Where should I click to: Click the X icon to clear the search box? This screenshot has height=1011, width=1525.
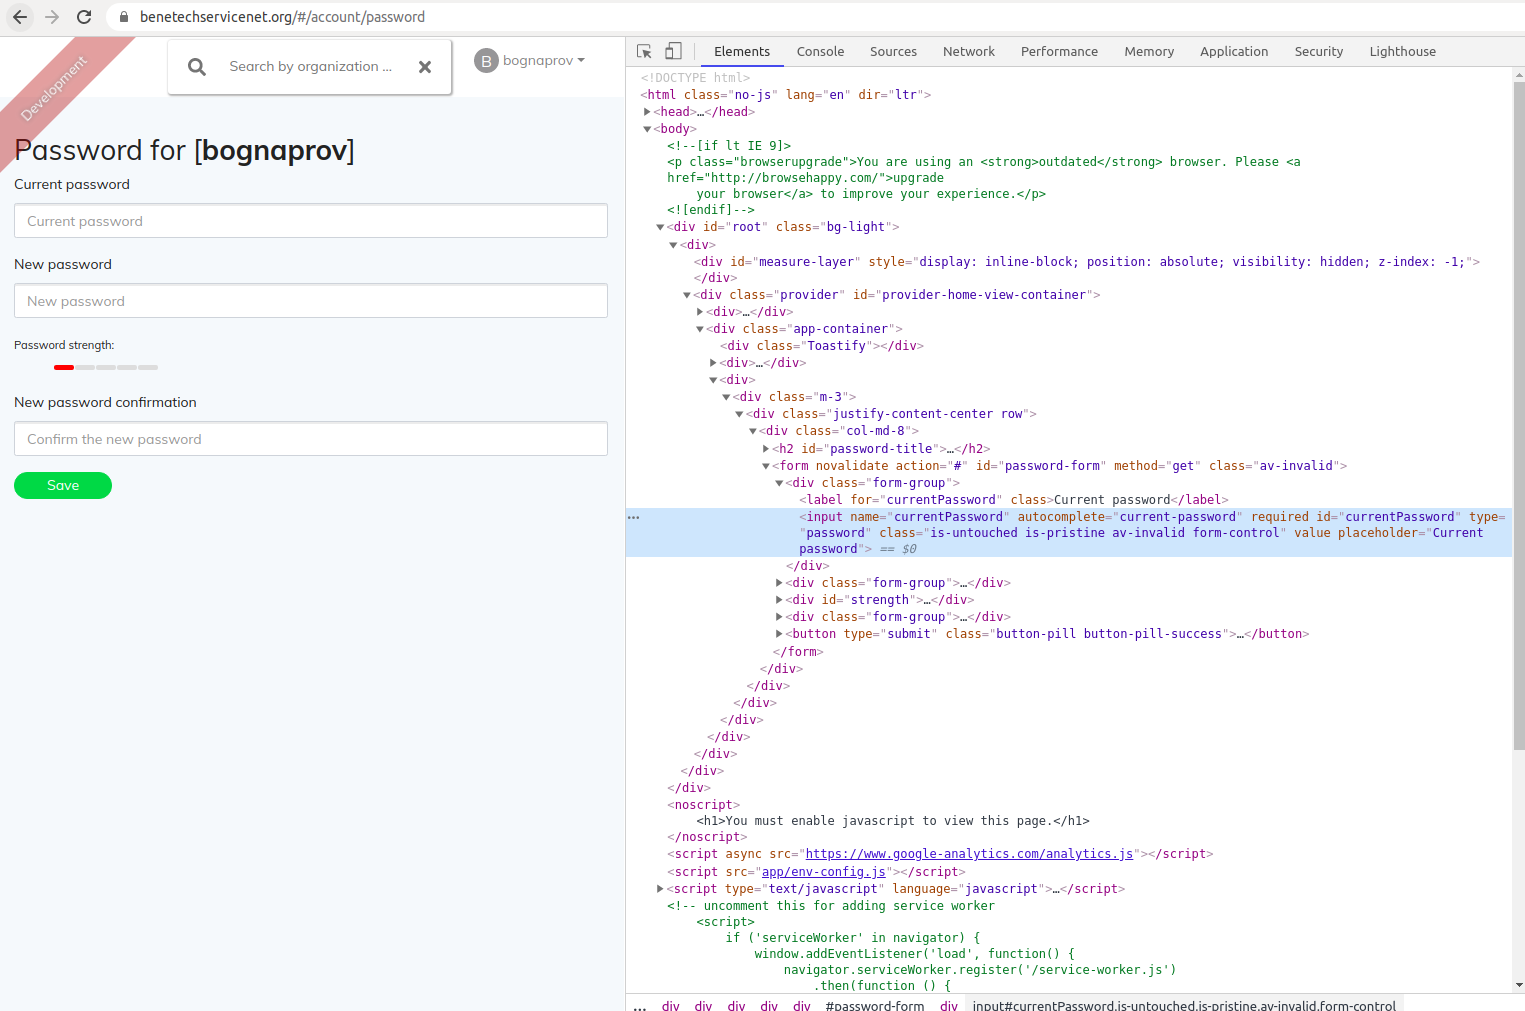coord(425,66)
